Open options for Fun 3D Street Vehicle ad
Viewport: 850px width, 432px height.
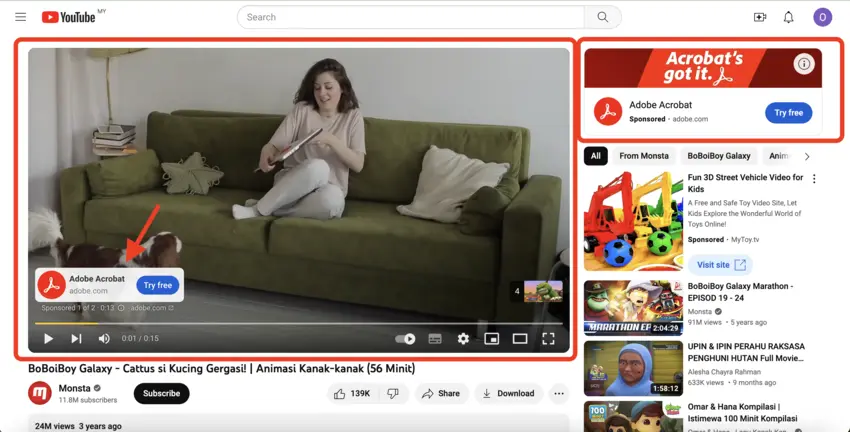(814, 178)
